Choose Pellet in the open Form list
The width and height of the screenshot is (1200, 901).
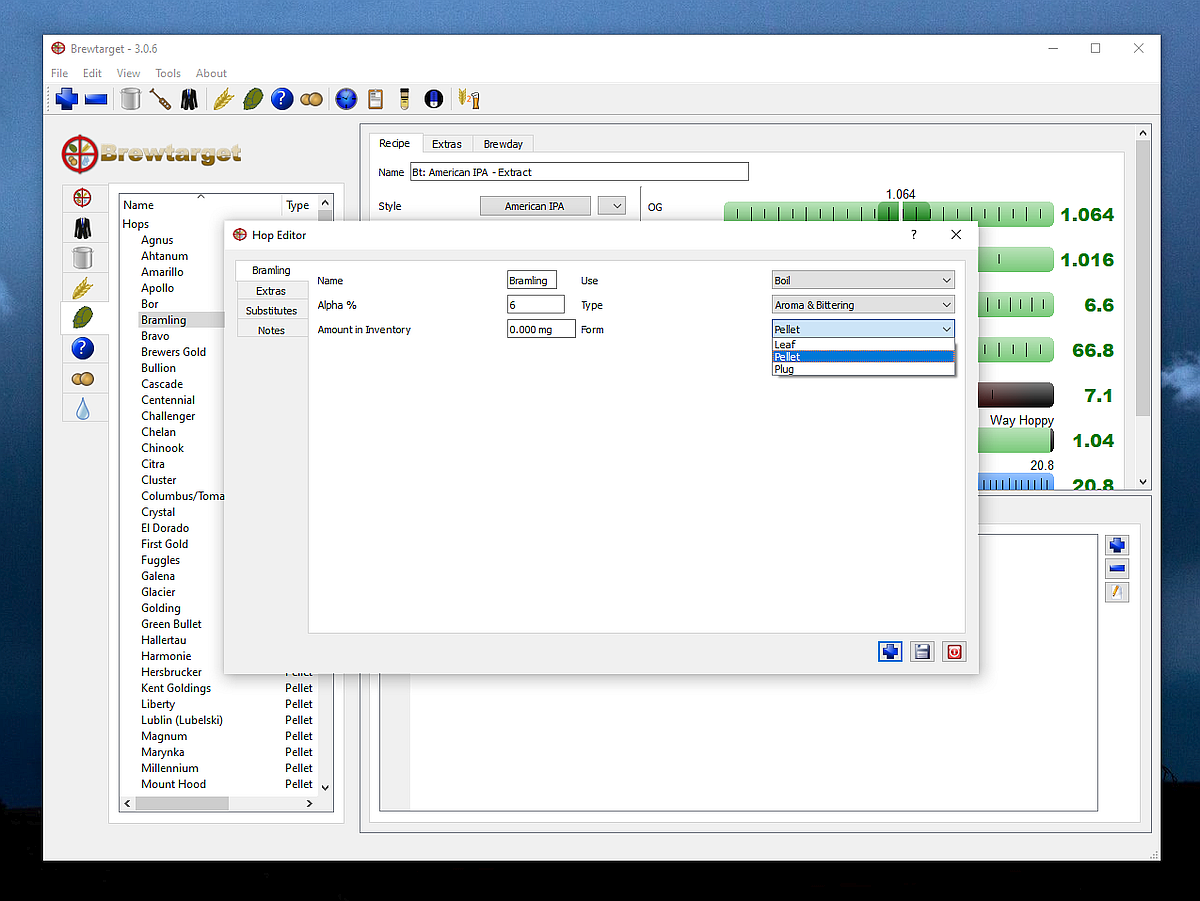[x=864, y=357]
